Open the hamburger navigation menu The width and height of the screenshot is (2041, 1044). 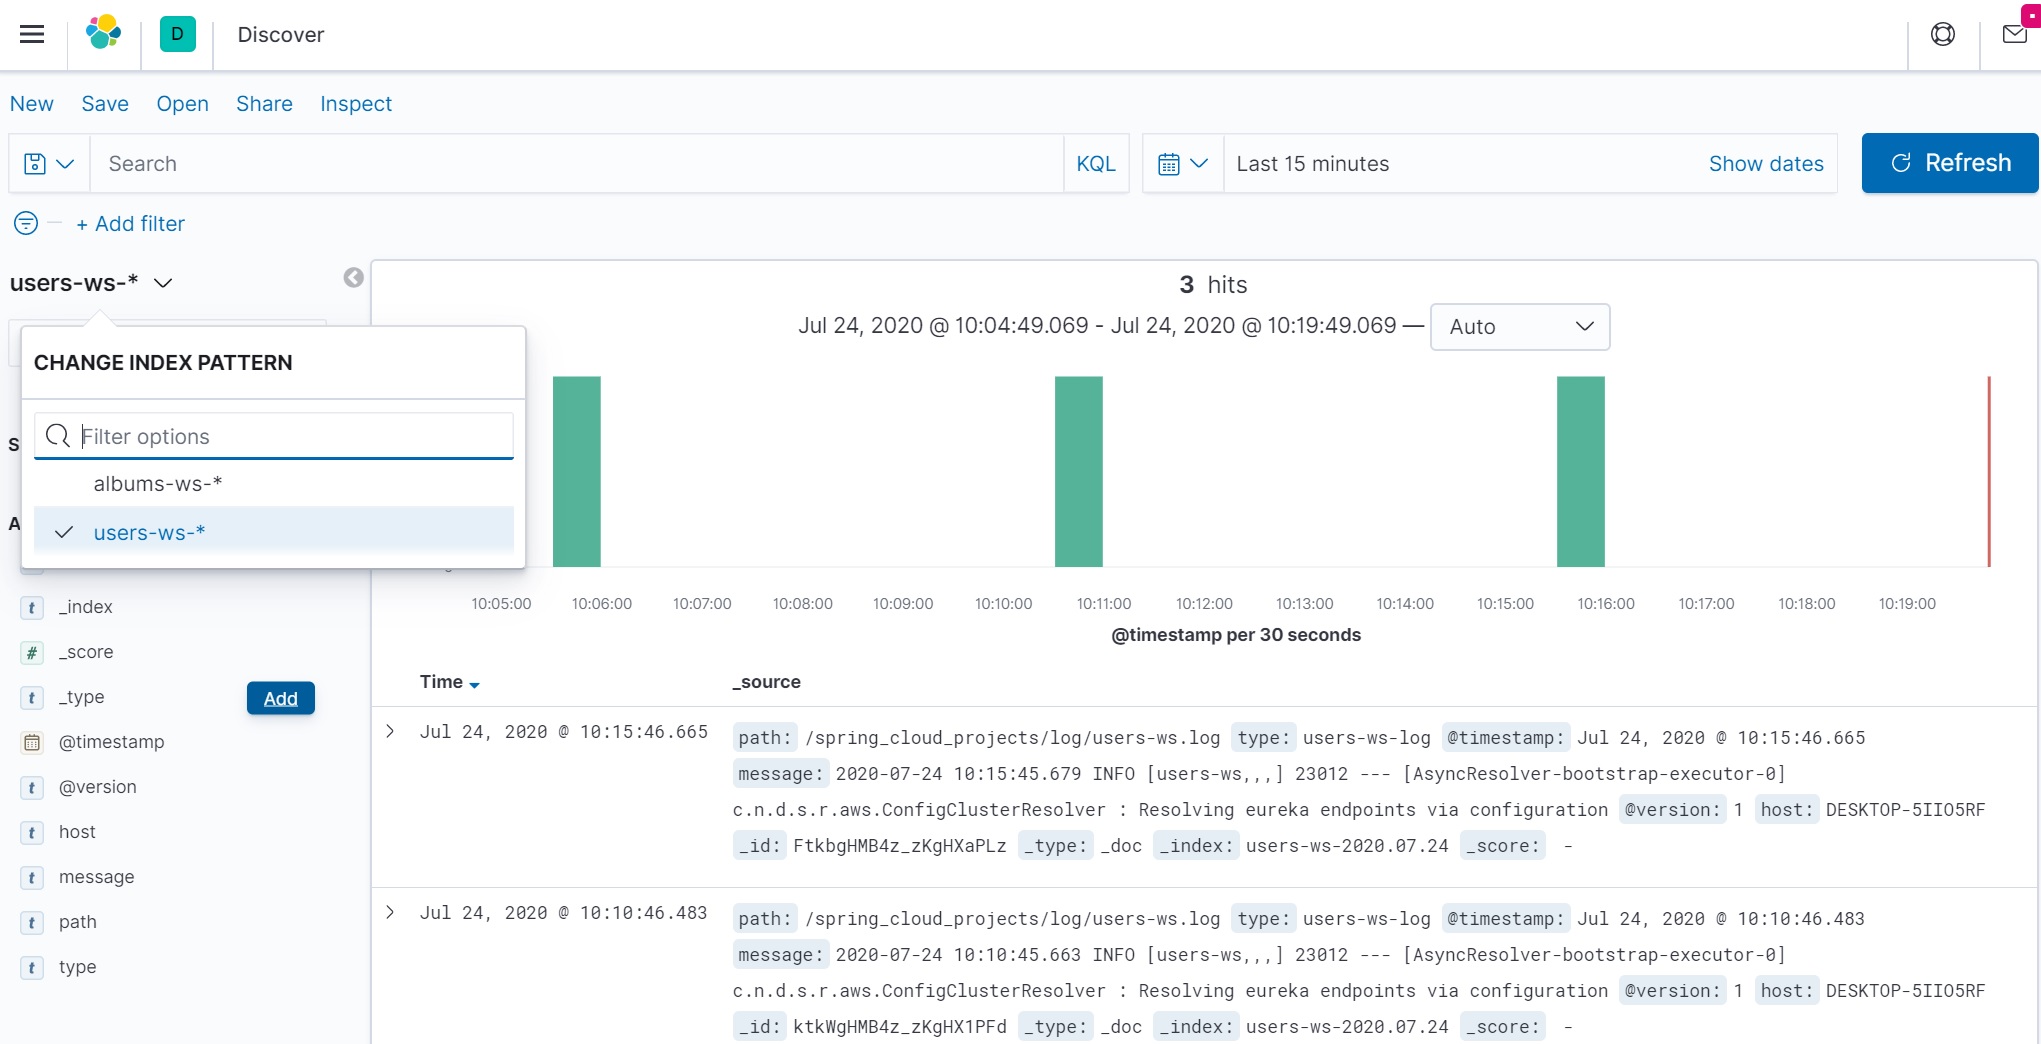(x=32, y=35)
